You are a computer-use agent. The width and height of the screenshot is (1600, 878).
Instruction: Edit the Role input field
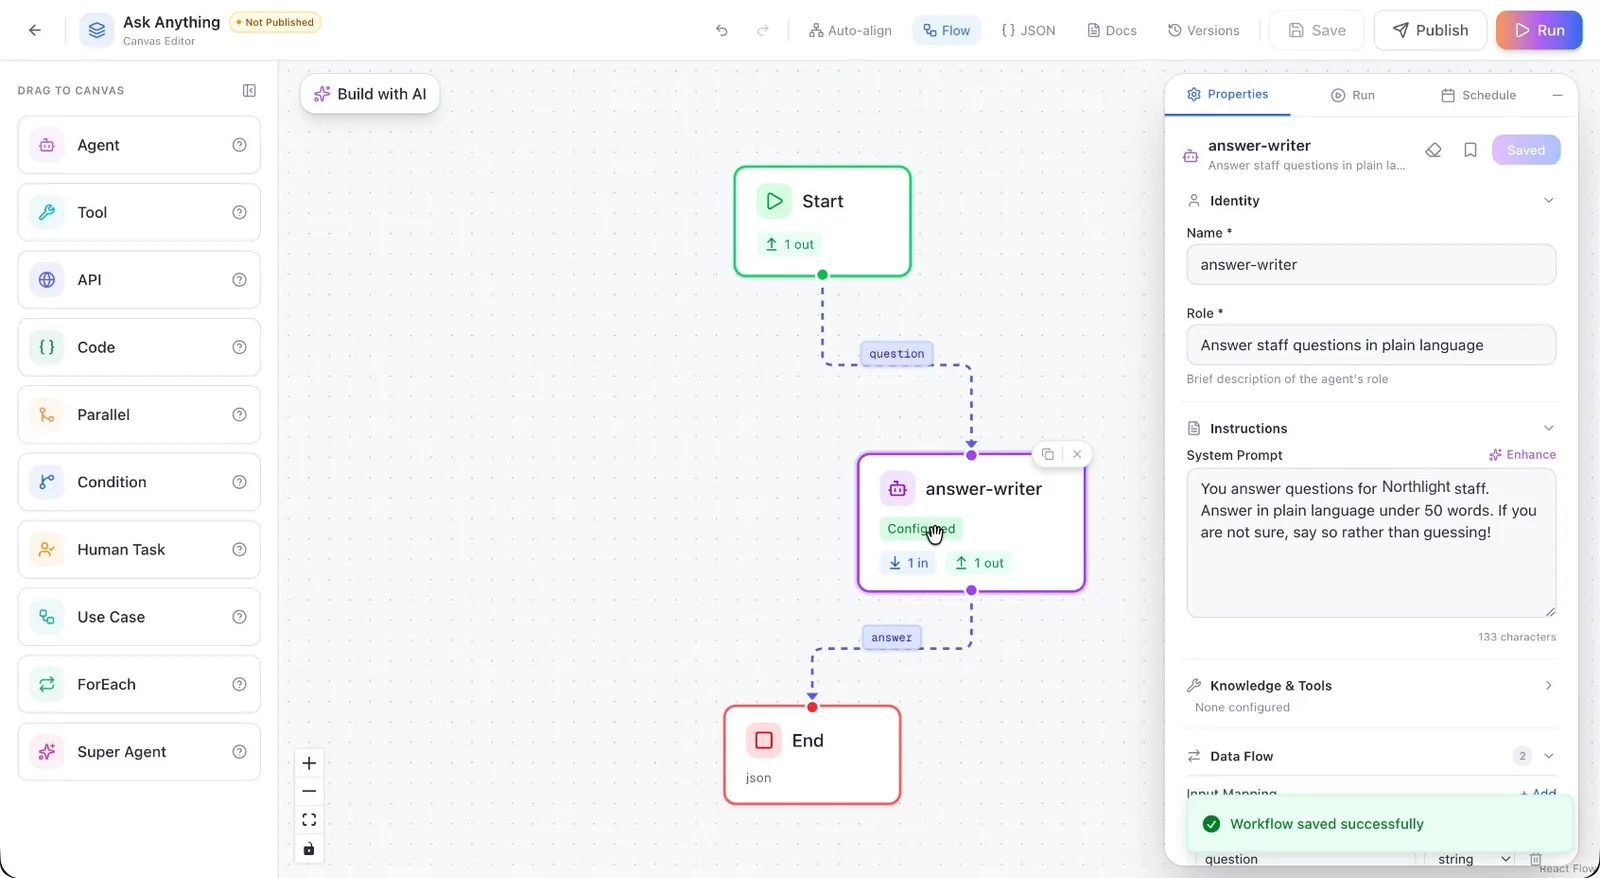1371,345
